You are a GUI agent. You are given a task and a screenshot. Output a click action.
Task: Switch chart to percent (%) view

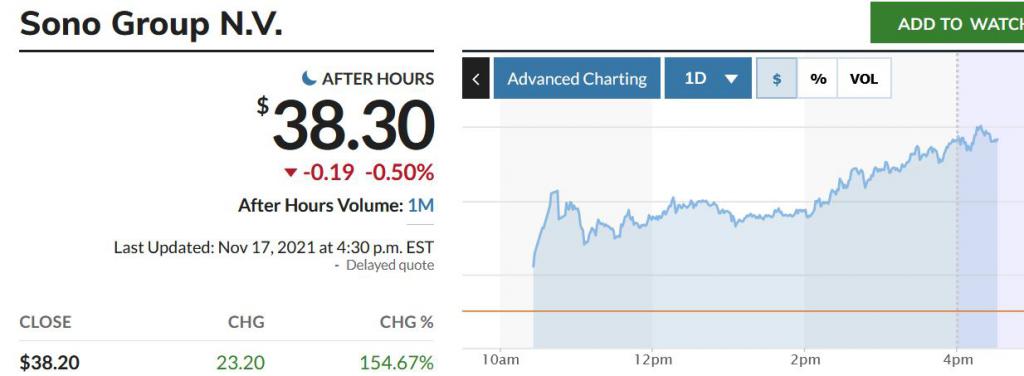[818, 78]
